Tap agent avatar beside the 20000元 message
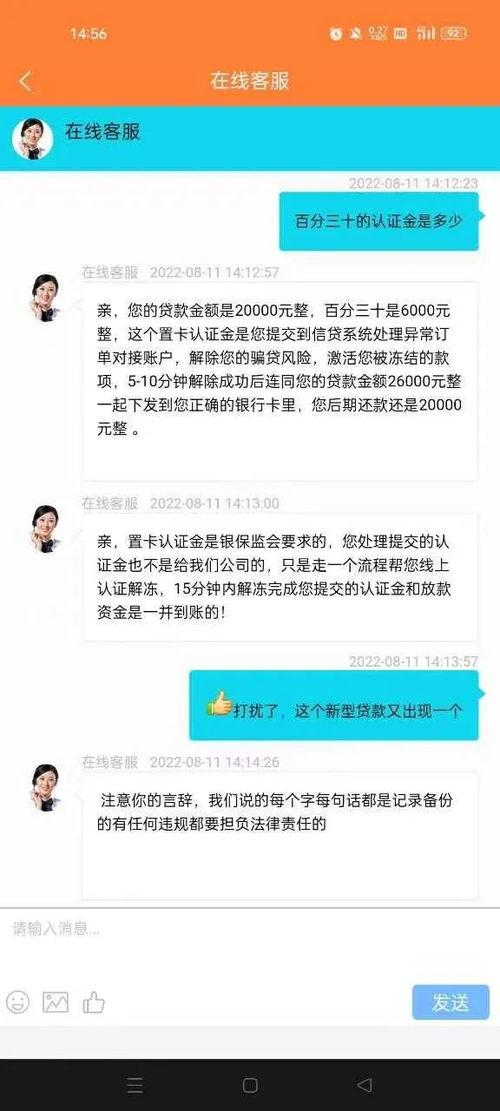 pos(45,298)
